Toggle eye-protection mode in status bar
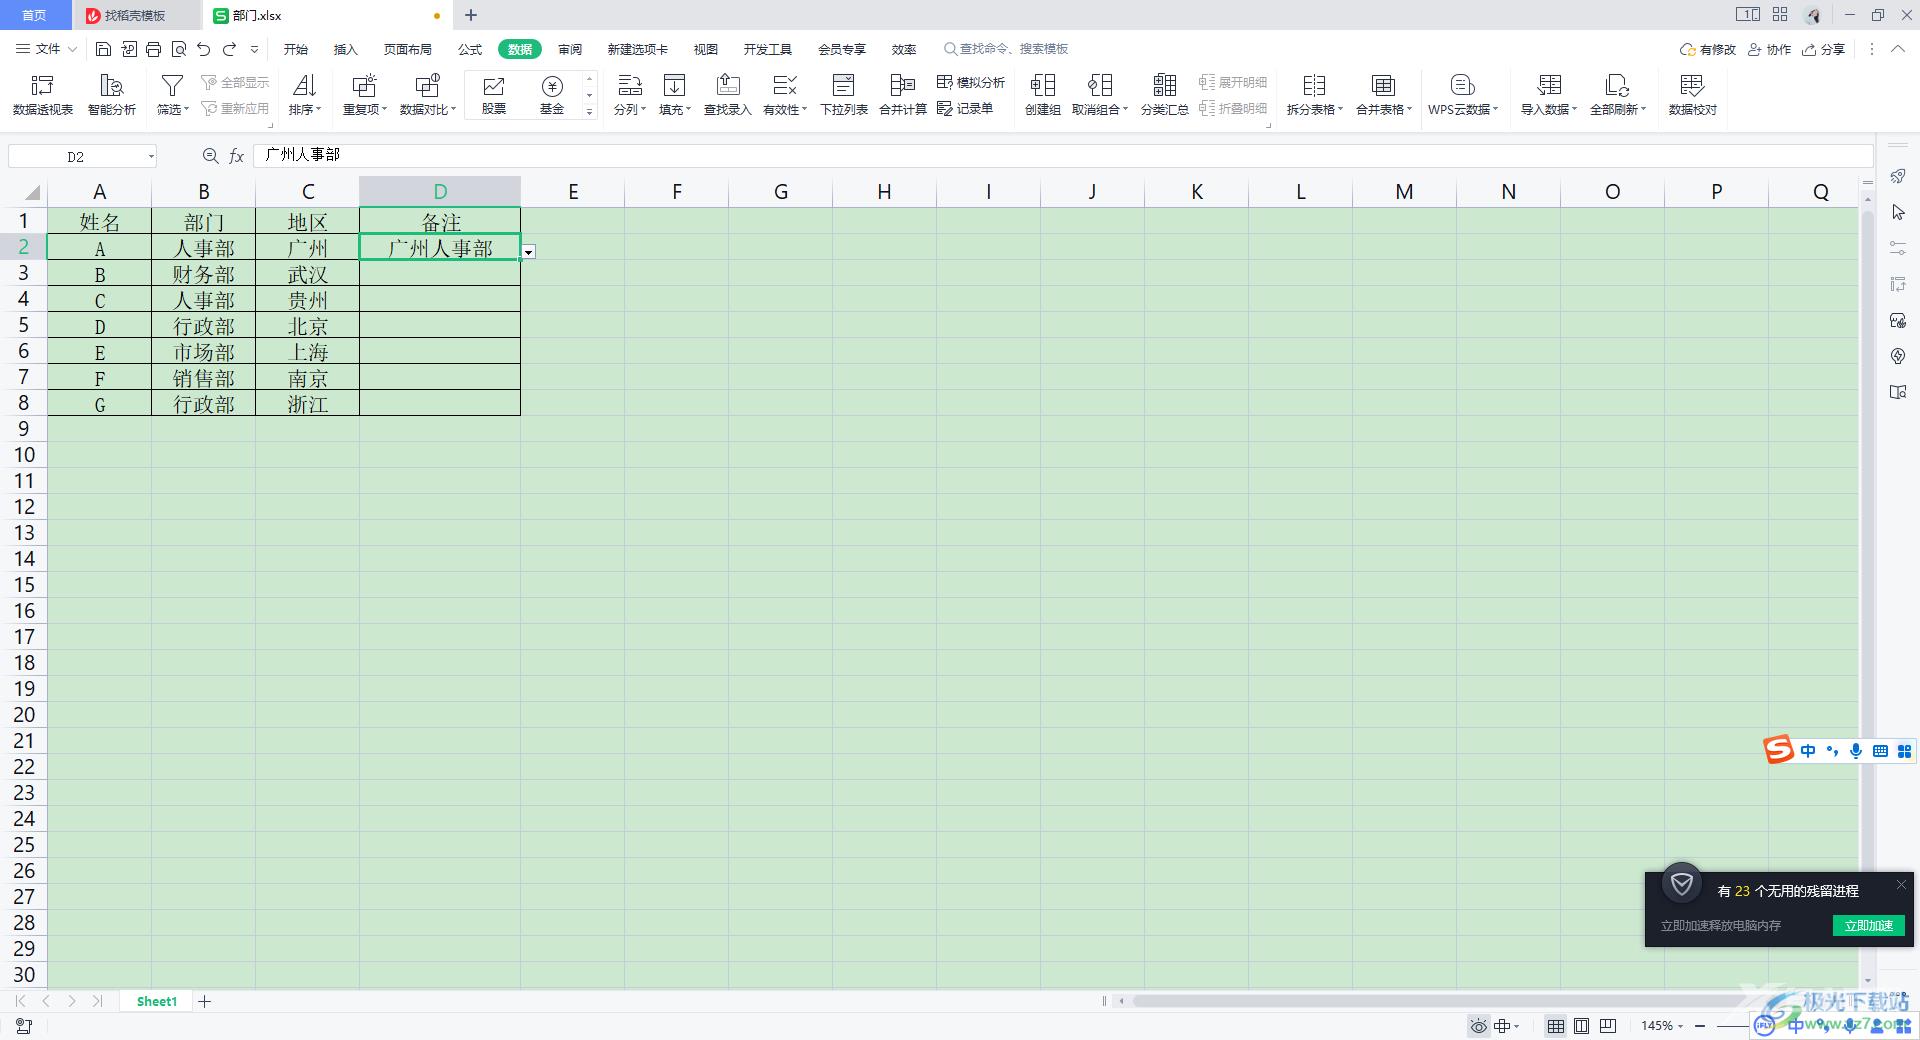This screenshot has height=1040, width=1920. [x=1478, y=1026]
